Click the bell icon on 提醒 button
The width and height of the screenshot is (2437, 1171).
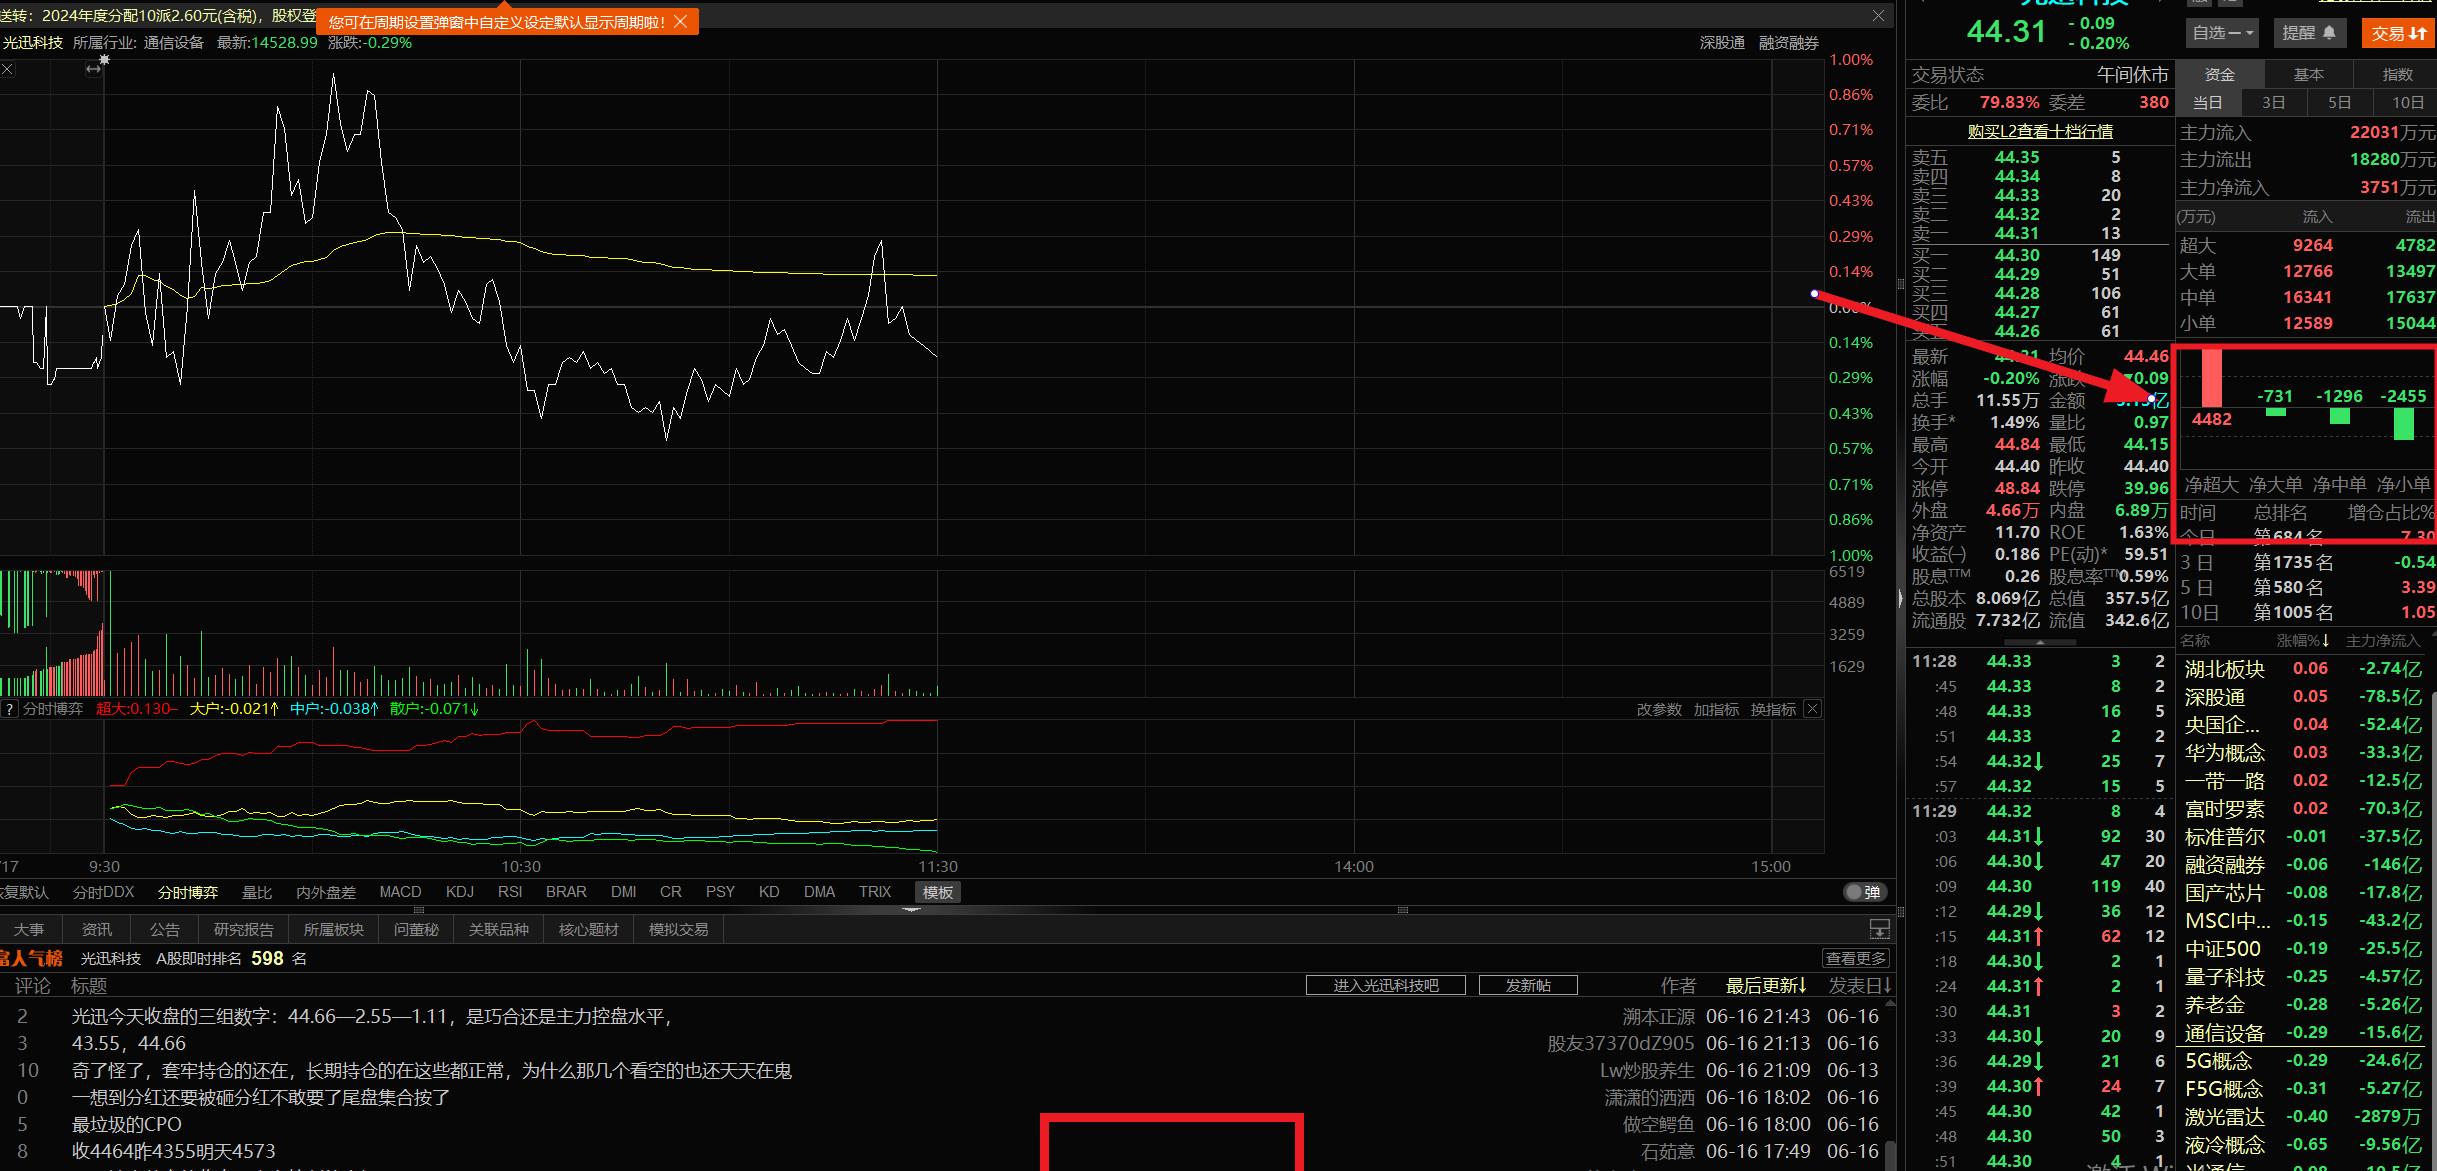click(x=2329, y=33)
